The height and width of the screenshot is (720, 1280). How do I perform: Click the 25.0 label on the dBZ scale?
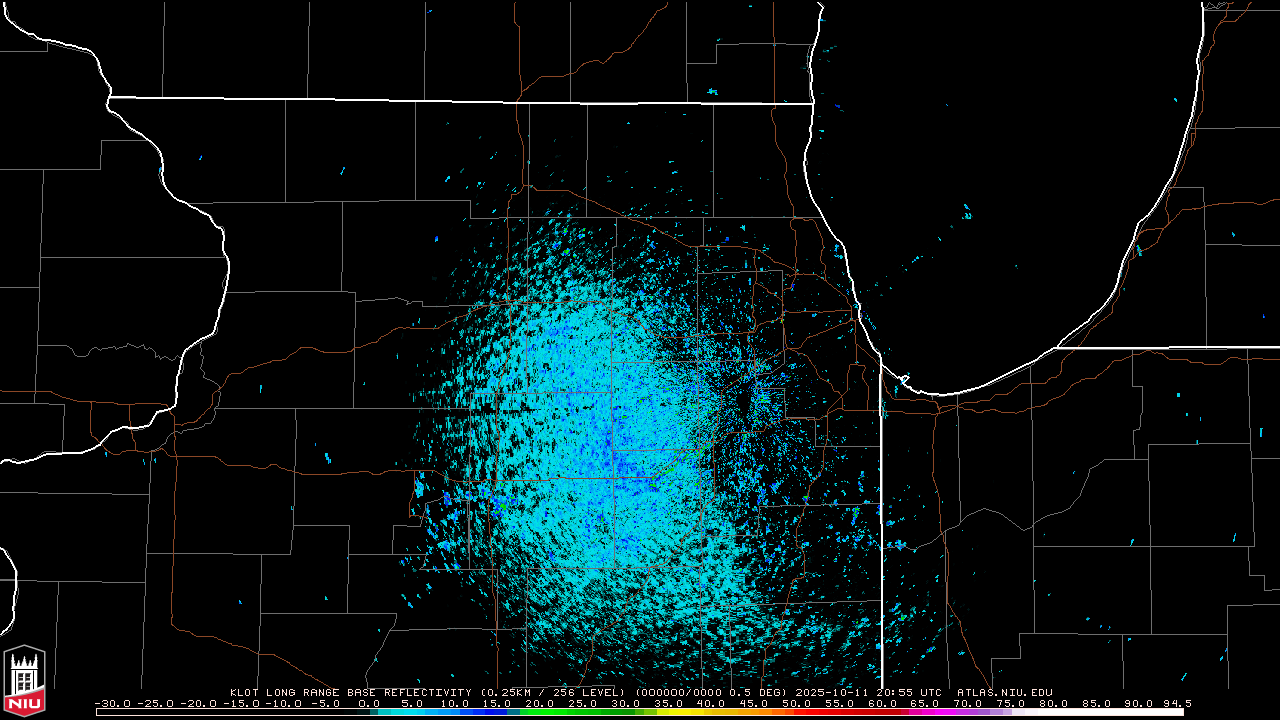pos(582,703)
